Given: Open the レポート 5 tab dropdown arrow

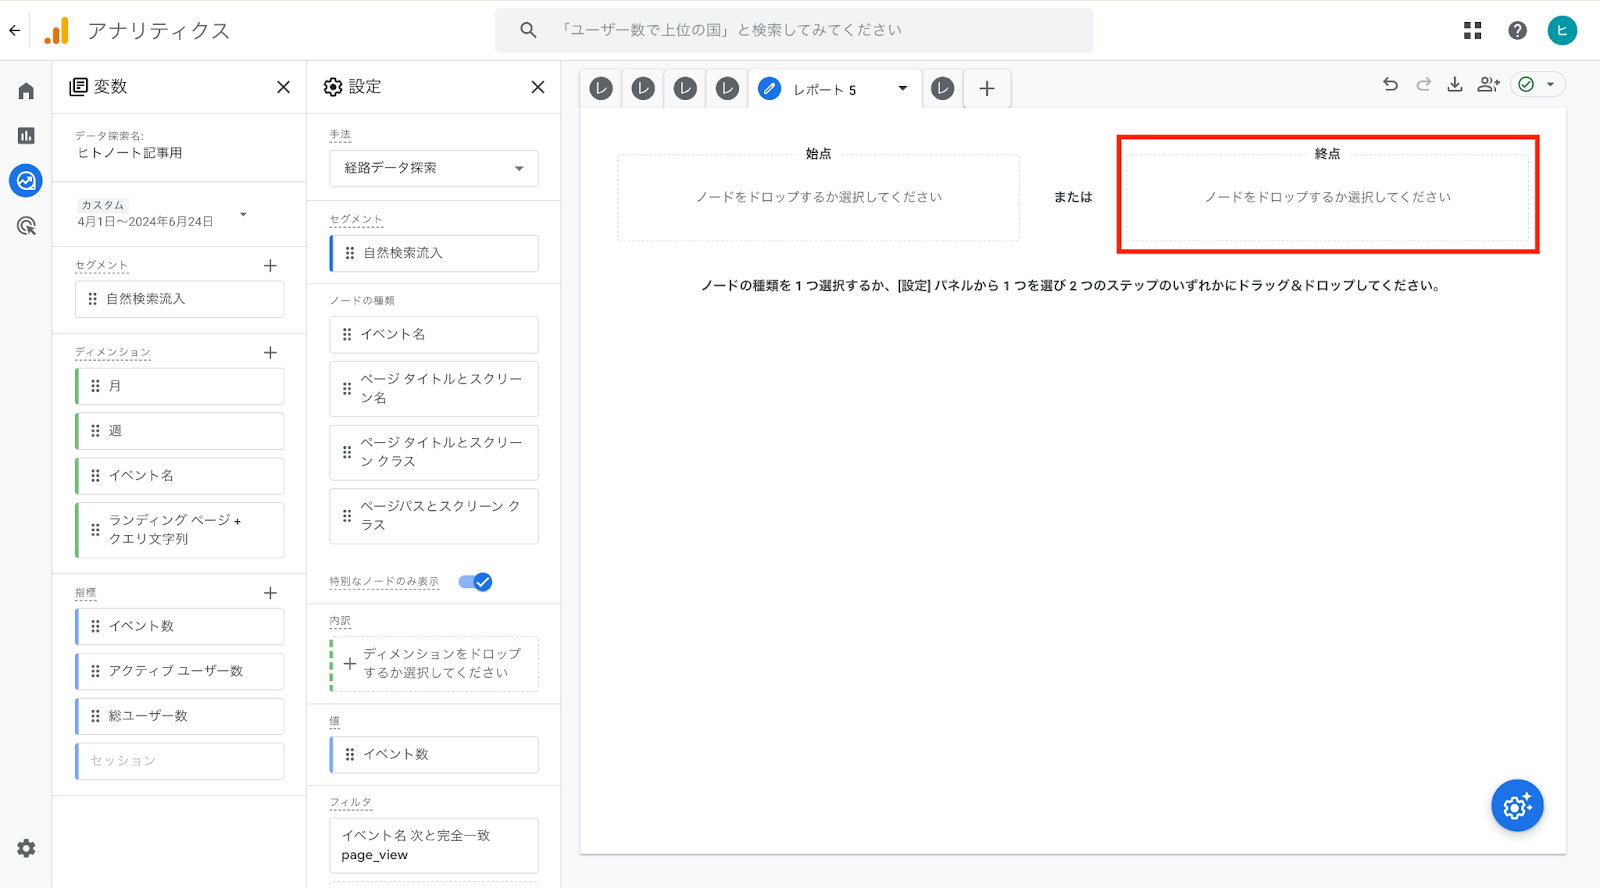Looking at the screenshot, I should point(902,89).
